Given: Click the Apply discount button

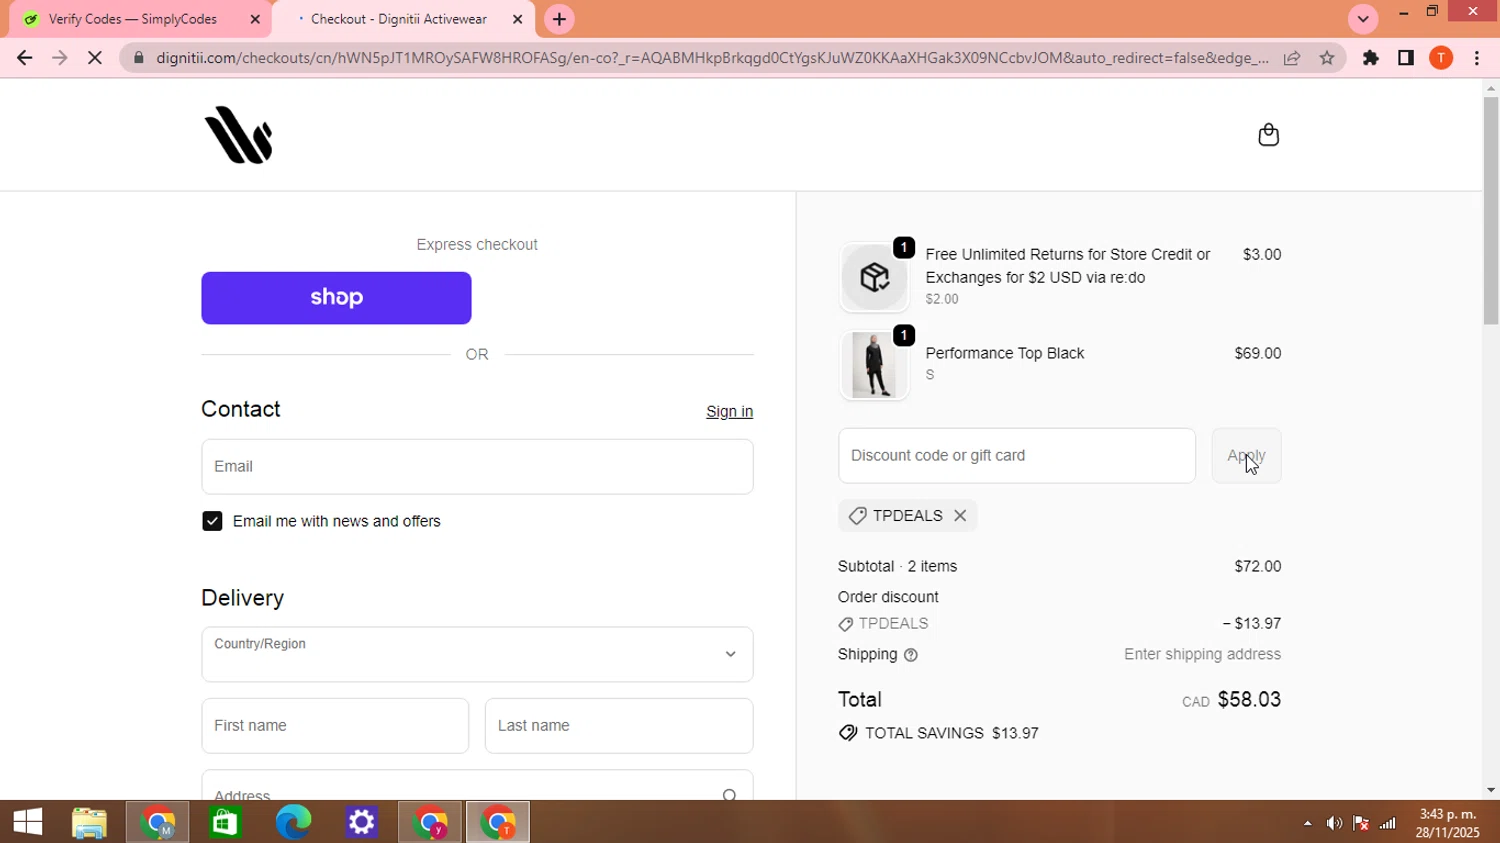Looking at the screenshot, I should [x=1246, y=456].
